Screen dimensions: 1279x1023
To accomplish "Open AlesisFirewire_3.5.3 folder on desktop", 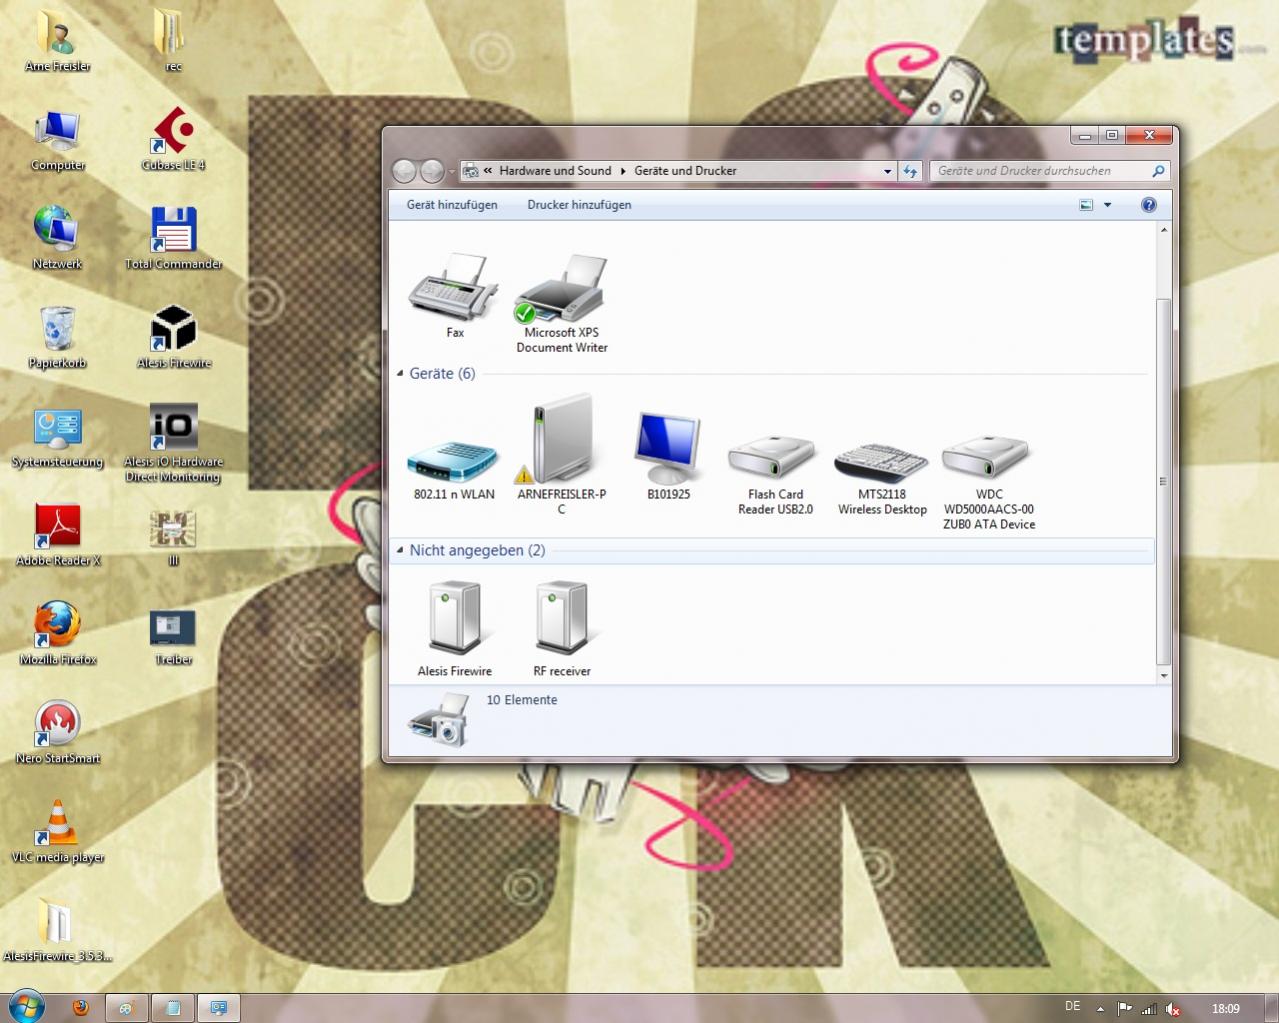I will pyautogui.click(x=57, y=931).
